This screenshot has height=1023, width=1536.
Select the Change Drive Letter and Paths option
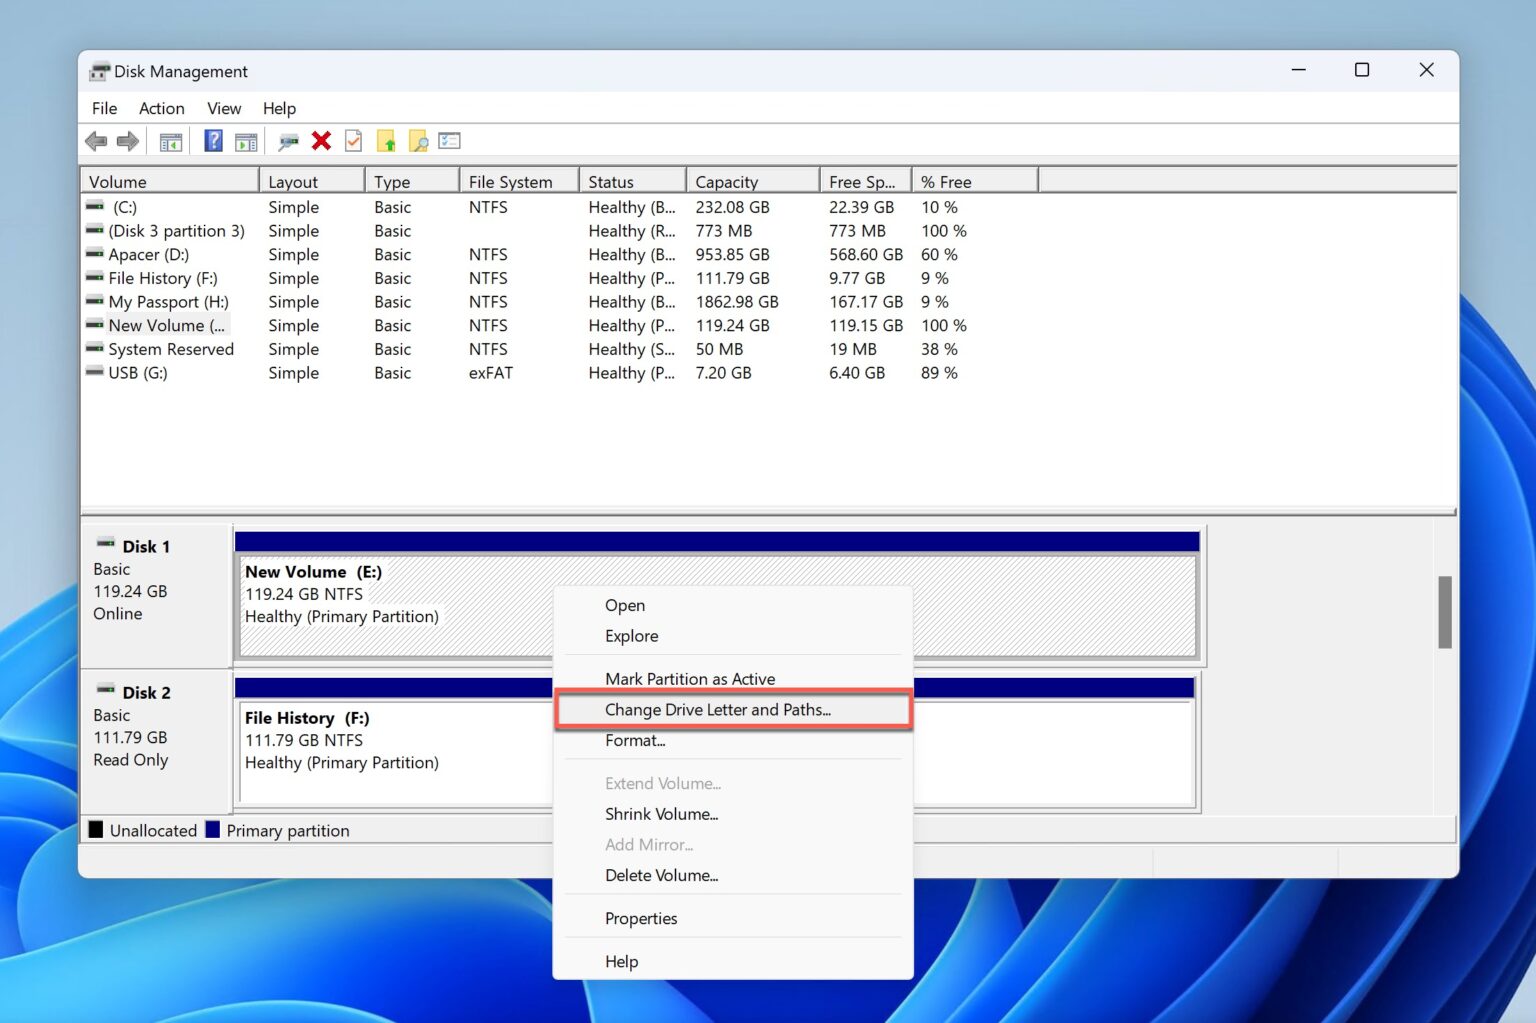718,709
